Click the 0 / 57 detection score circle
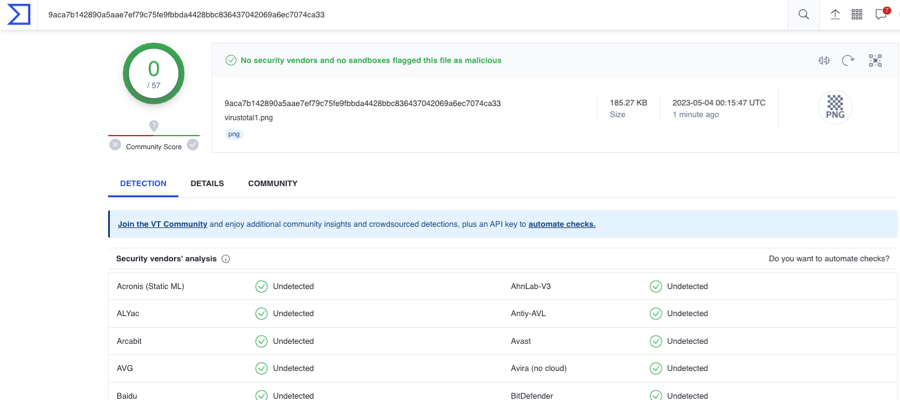 [x=154, y=73]
